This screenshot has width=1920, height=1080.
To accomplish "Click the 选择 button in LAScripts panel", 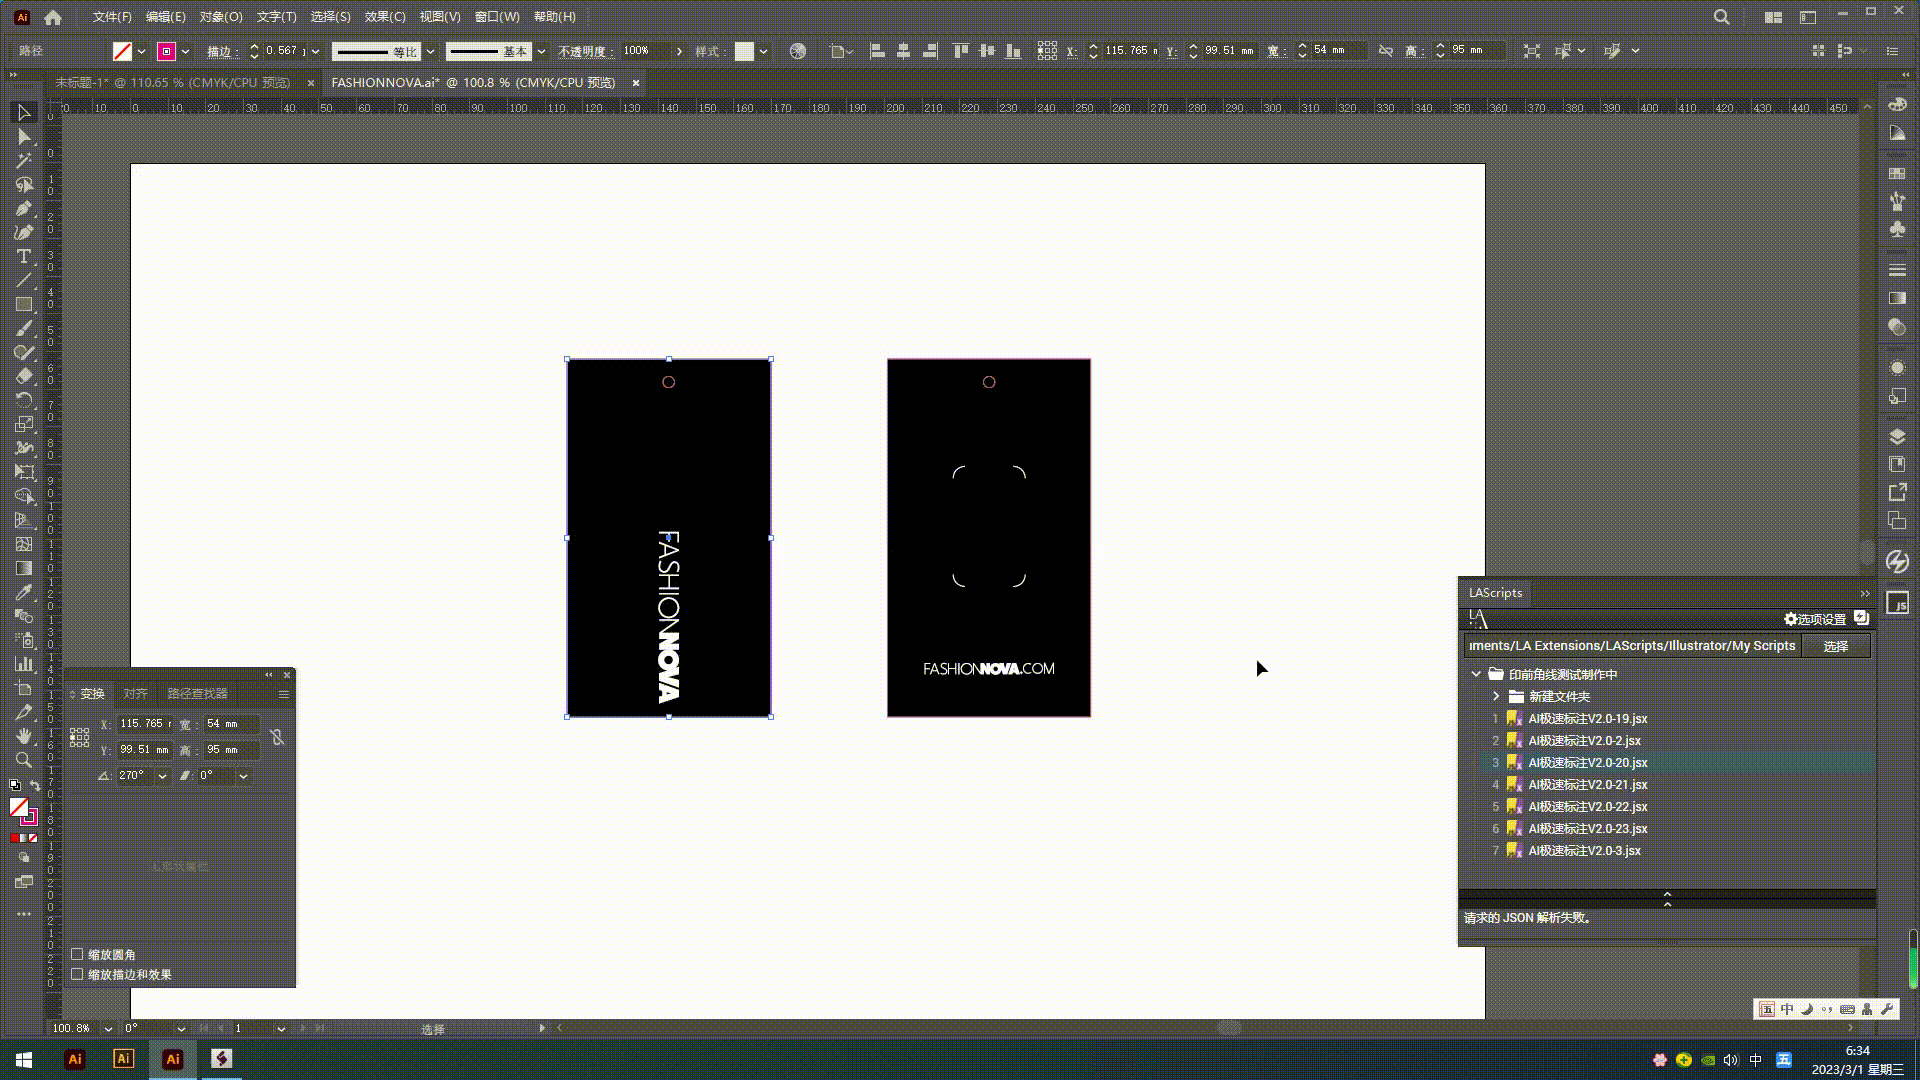I will click(x=1836, y=646).
